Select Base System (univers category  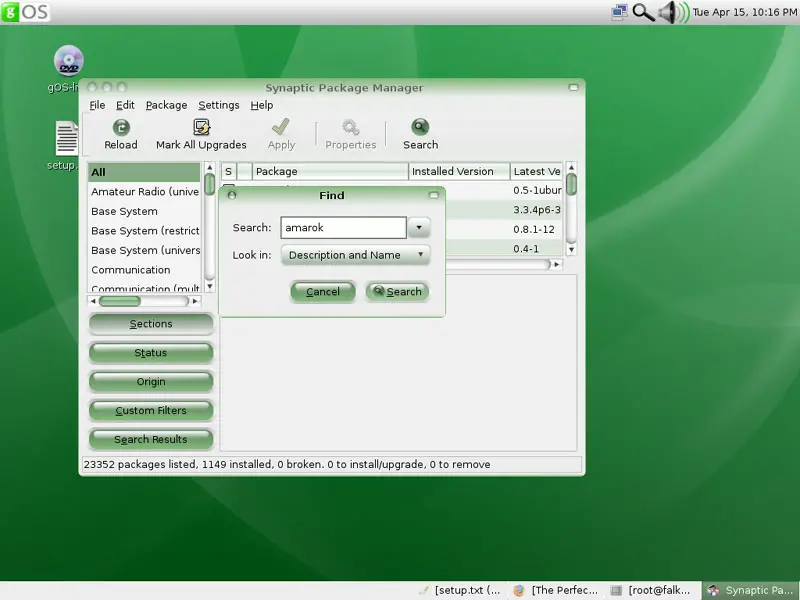(144, 251)
